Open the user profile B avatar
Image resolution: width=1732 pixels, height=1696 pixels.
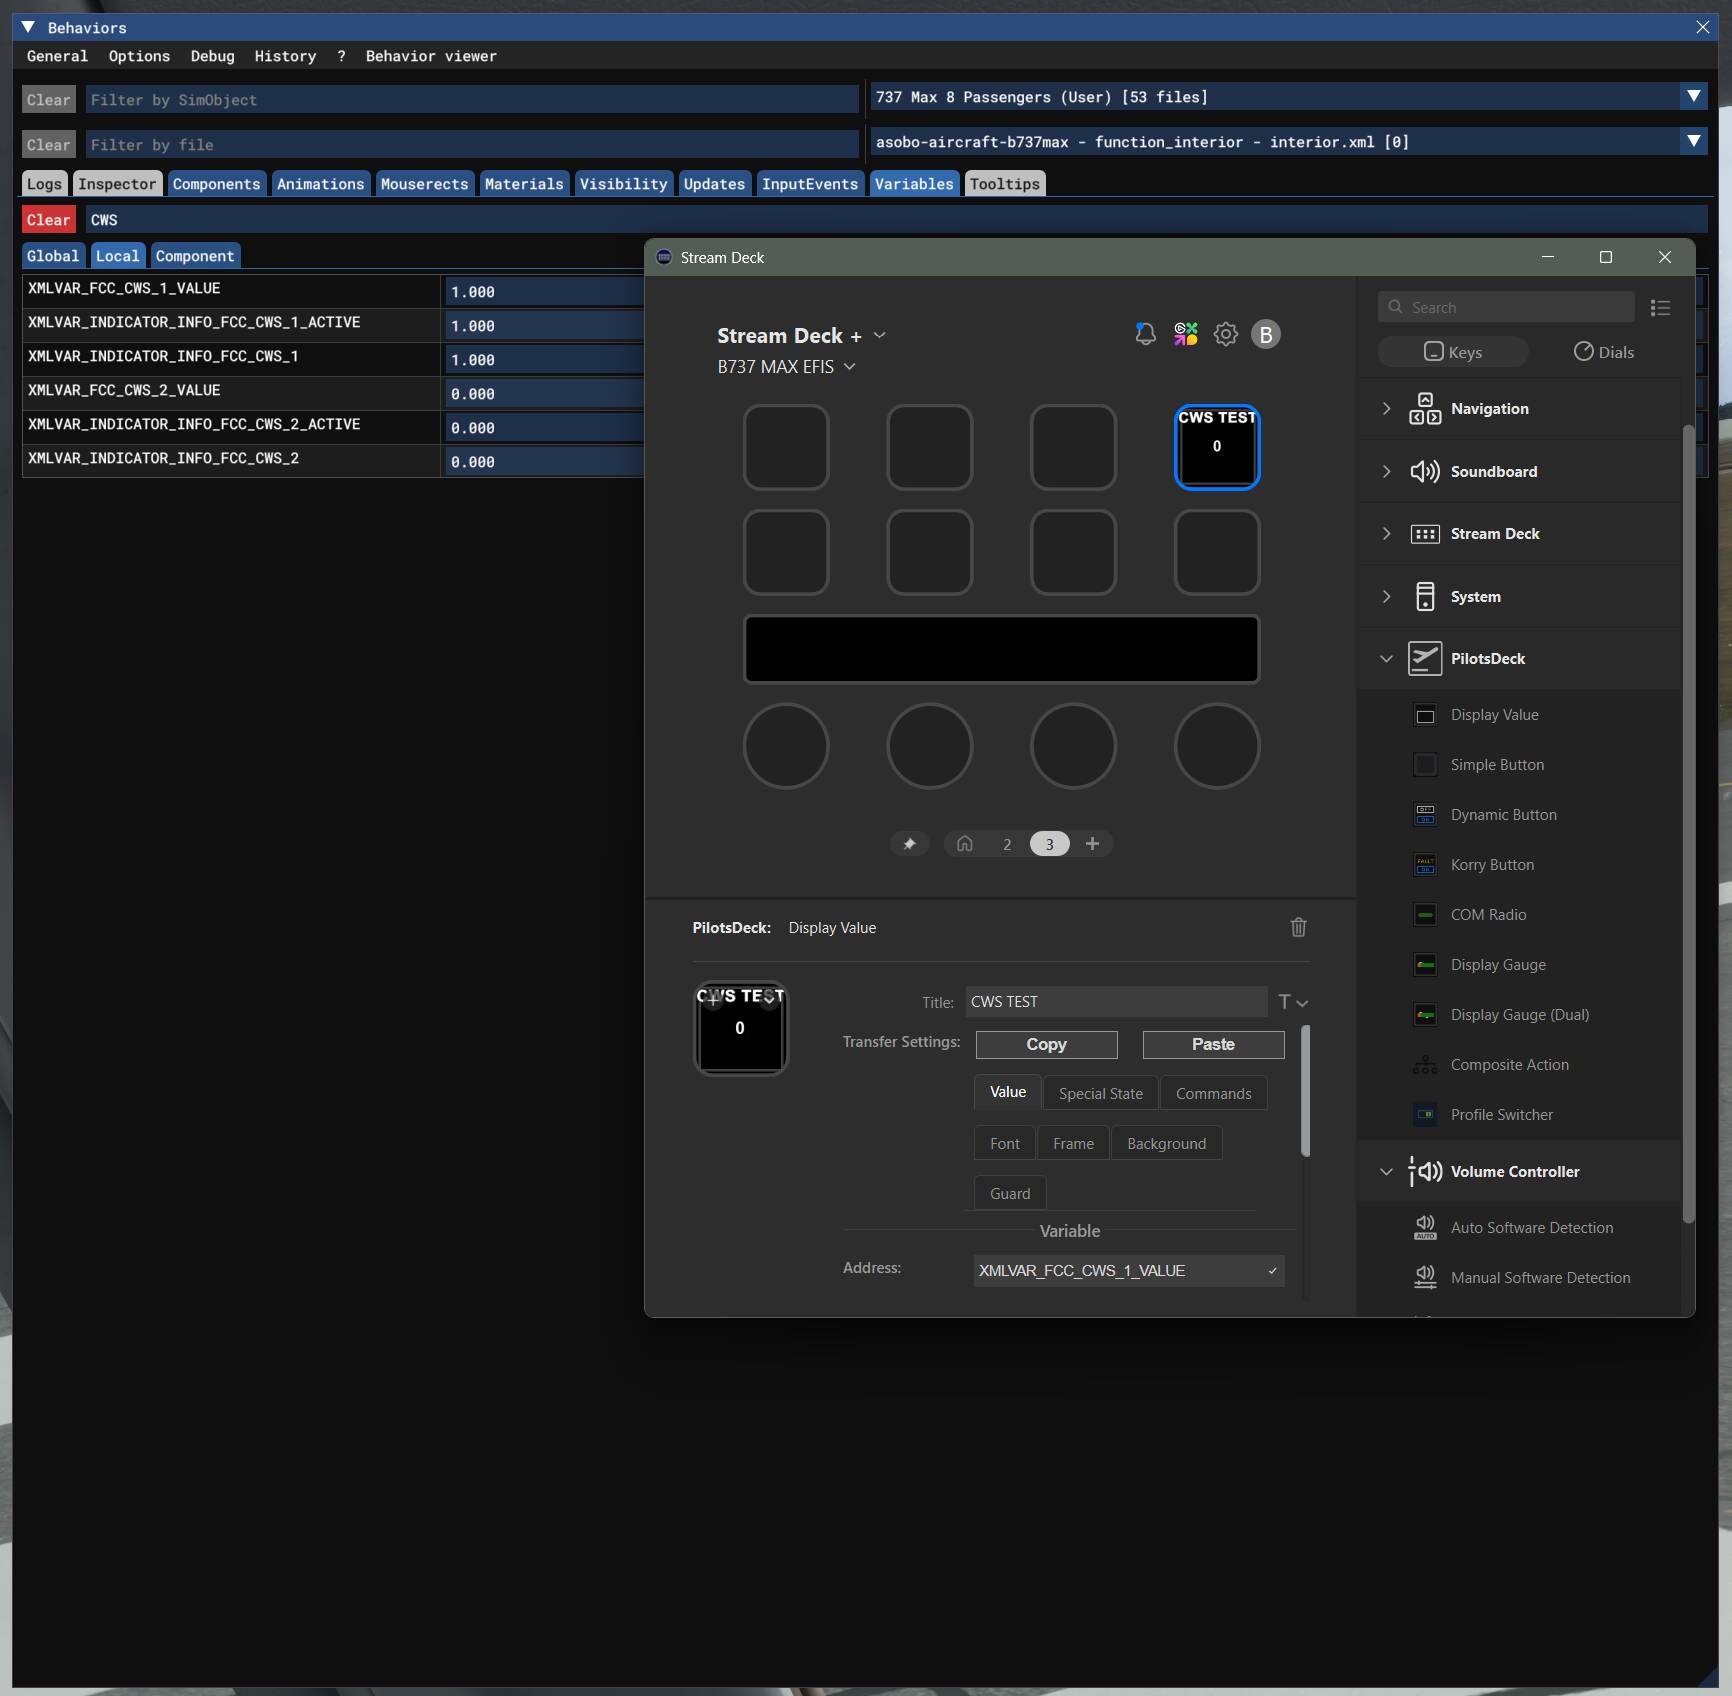[x=1266, y=334]
